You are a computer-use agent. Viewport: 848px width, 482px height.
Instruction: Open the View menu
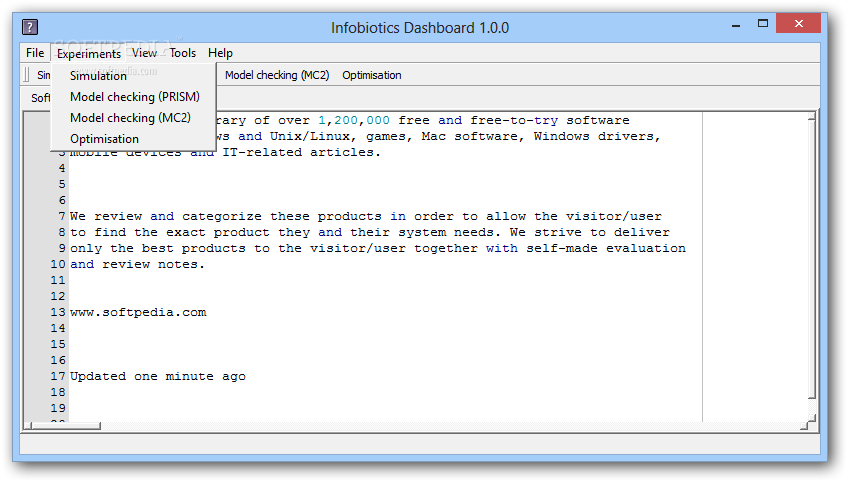(144, 53)
